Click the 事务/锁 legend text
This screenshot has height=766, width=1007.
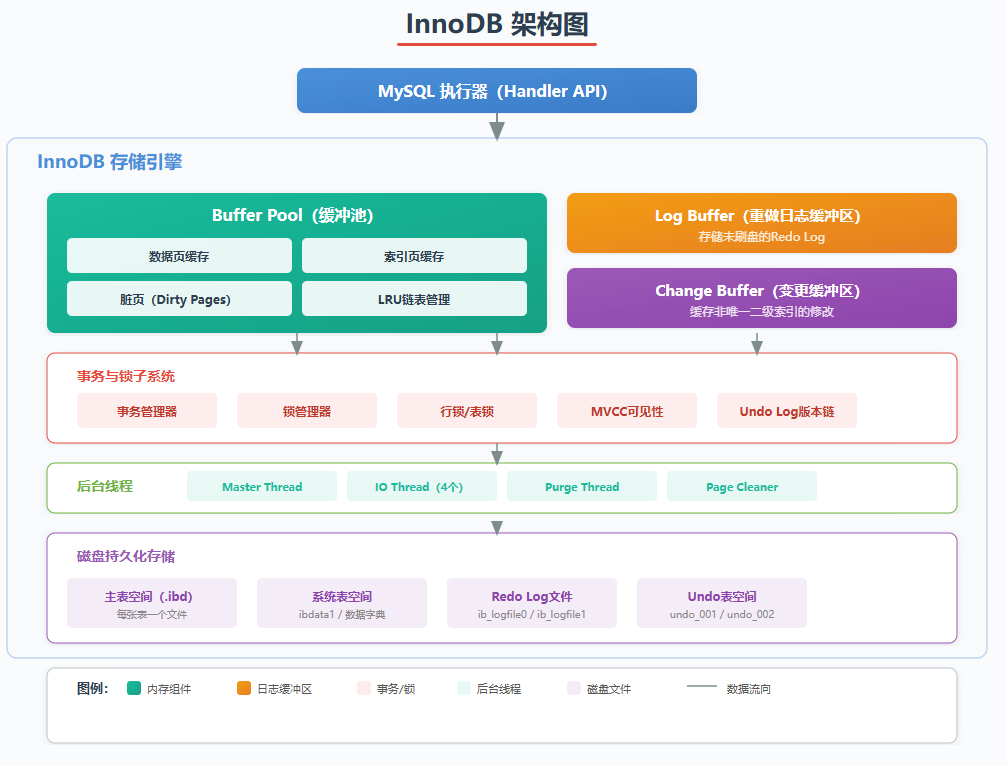tap(396, 689)
